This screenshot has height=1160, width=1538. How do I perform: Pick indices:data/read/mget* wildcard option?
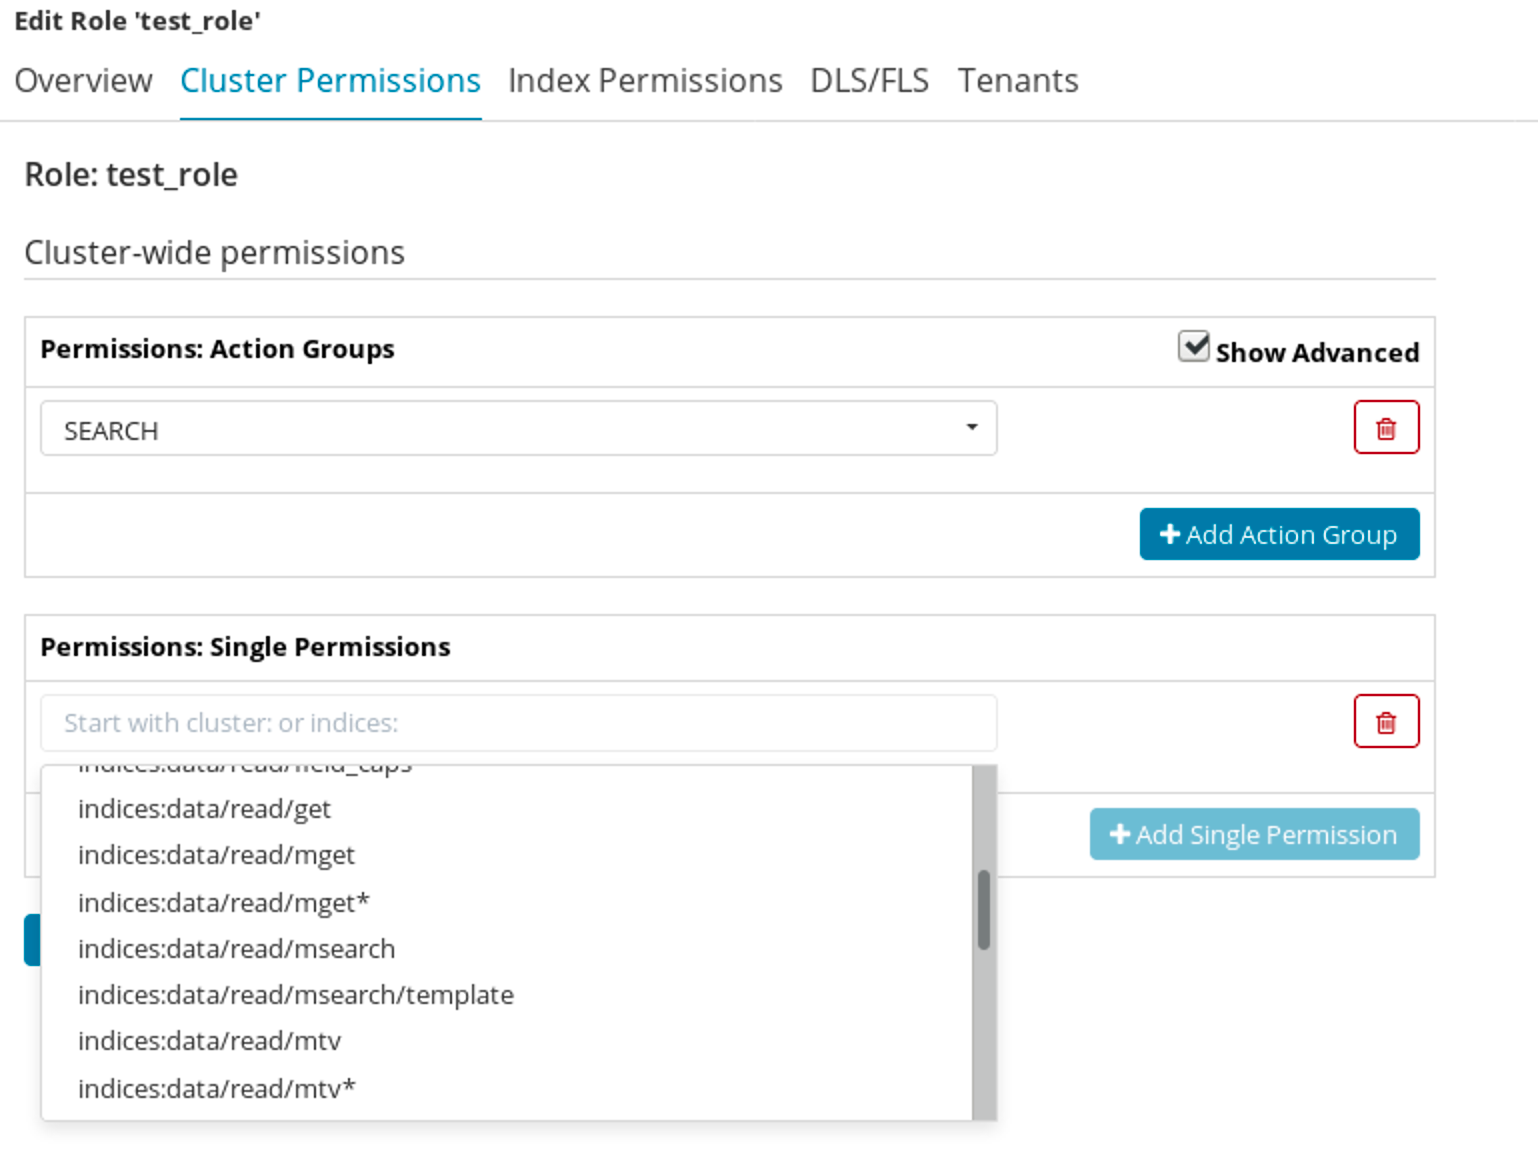pyautogui.click(x=507, y=902)
